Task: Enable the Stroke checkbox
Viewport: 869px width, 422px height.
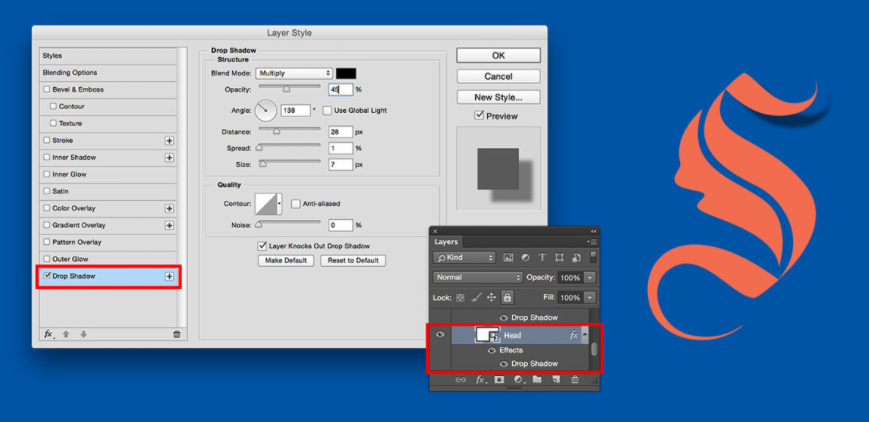Action: click(x=47, y=140)
